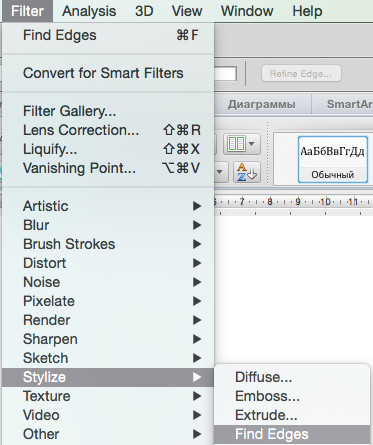
Task: Expand the Sharpen submenu arrow
Action: coord(197,339)
